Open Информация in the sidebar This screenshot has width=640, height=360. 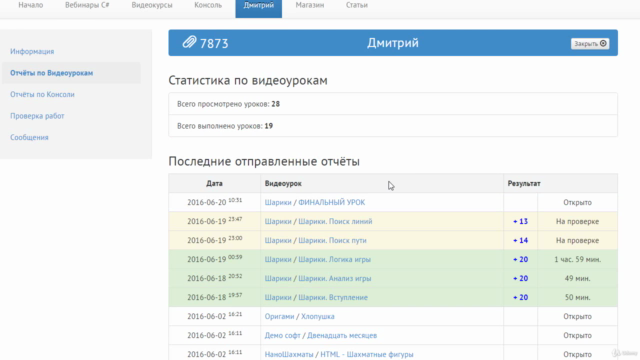(32, 51)
